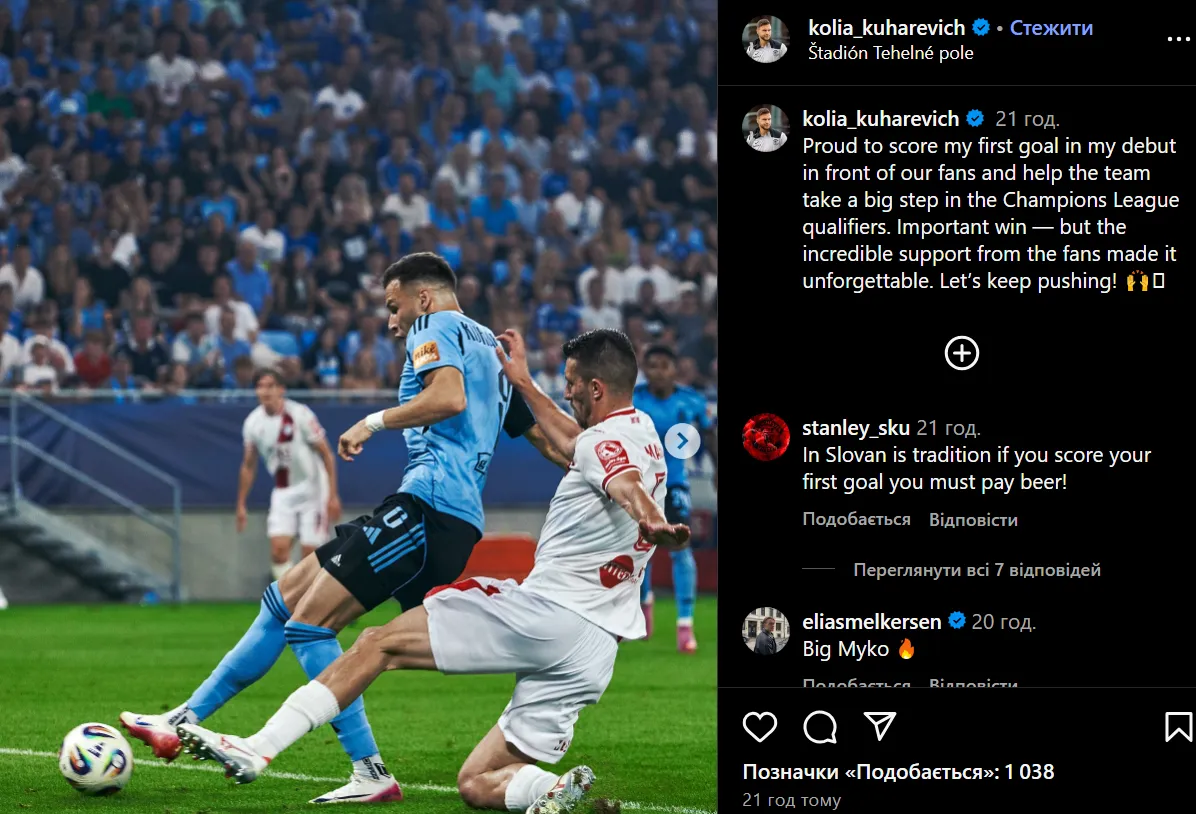
Task: Open stanley_sku username link
Action: coord(855,428)
